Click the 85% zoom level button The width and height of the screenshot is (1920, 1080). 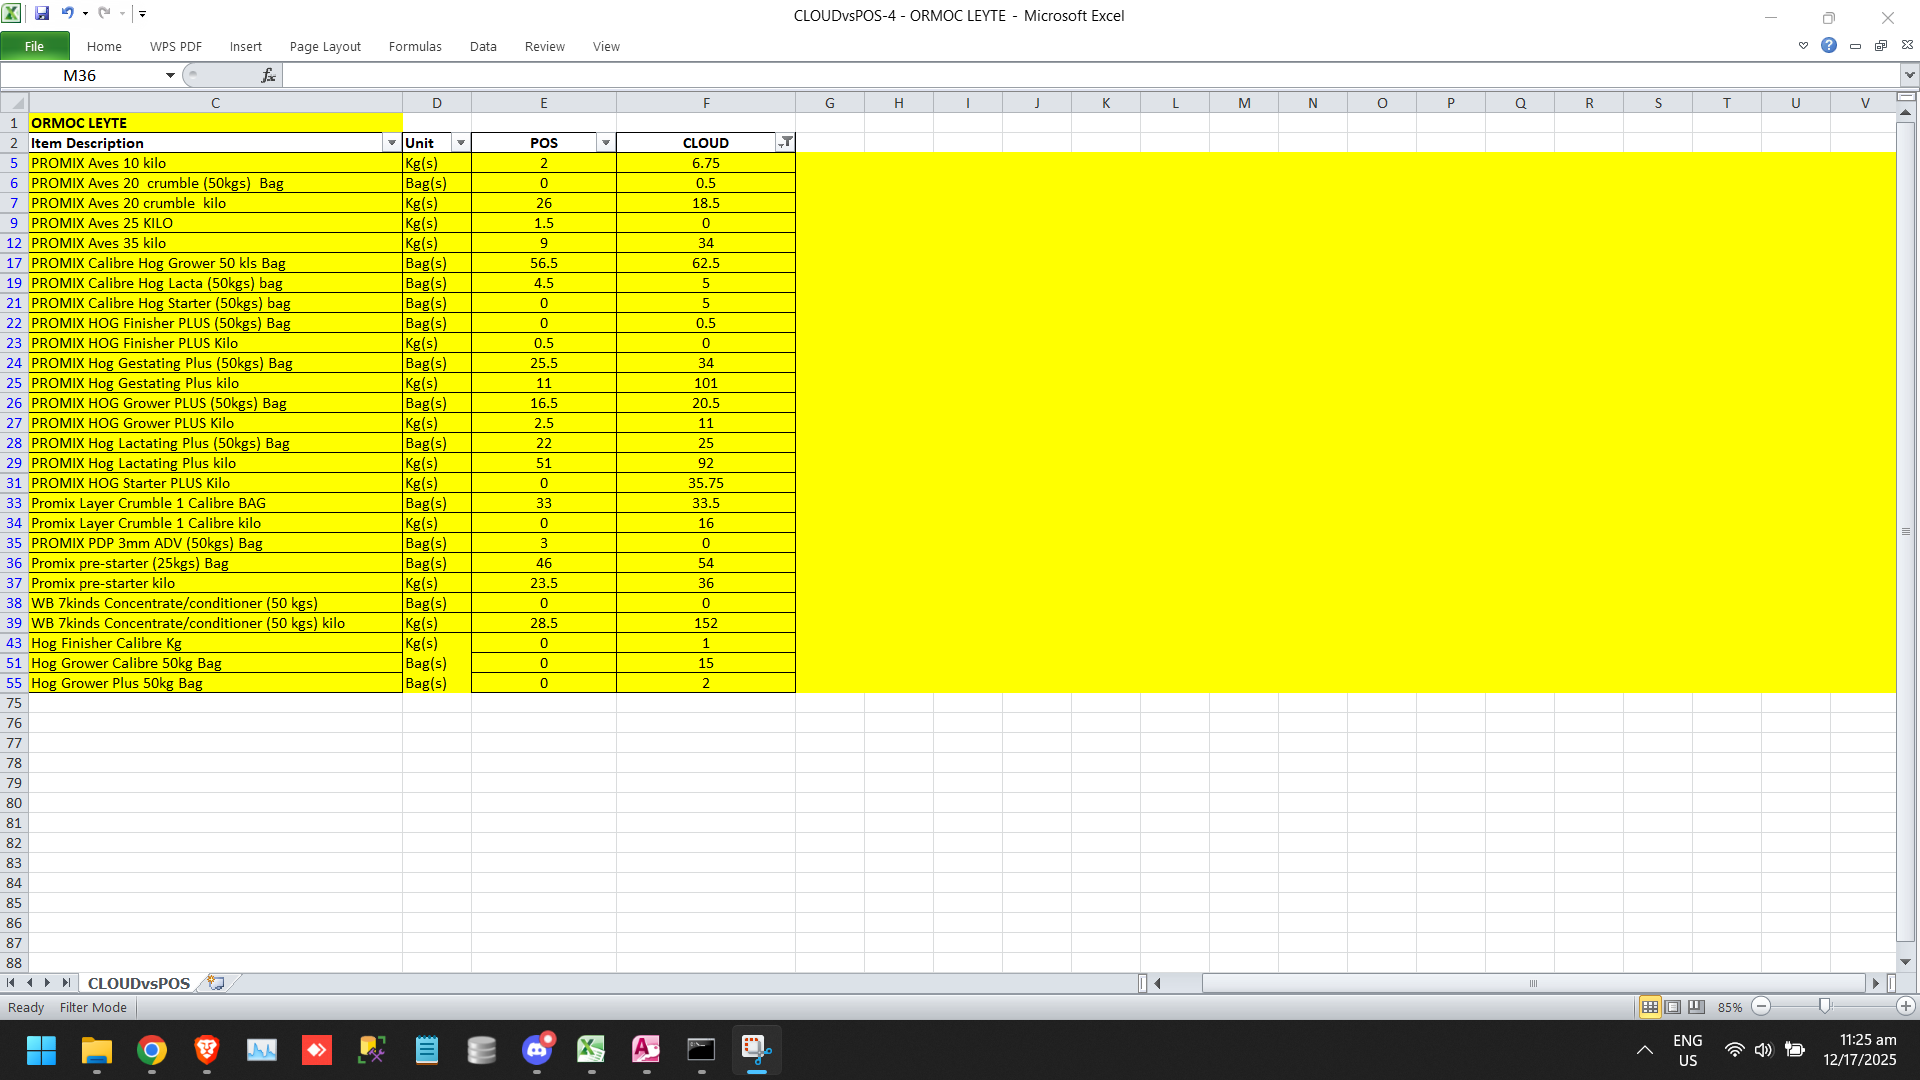point(1730,1007)
